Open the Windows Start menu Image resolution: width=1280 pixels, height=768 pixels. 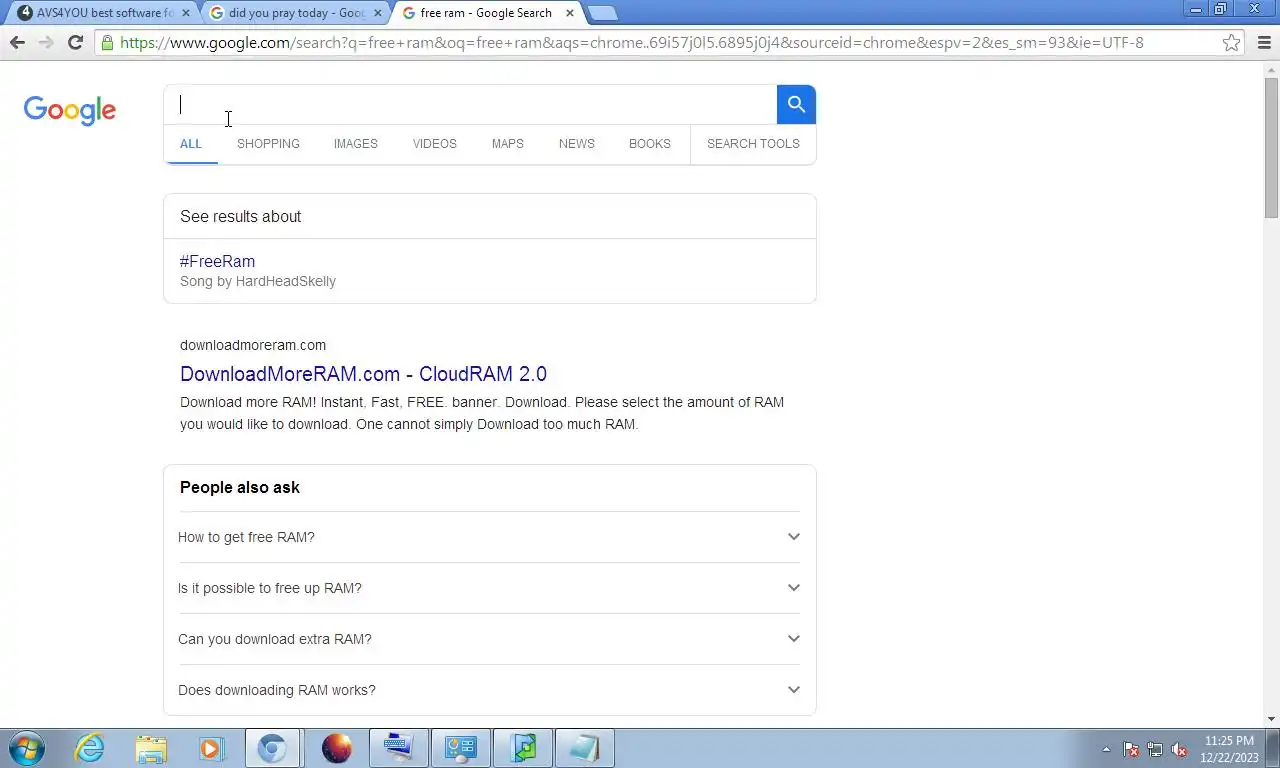pos(27,748)
